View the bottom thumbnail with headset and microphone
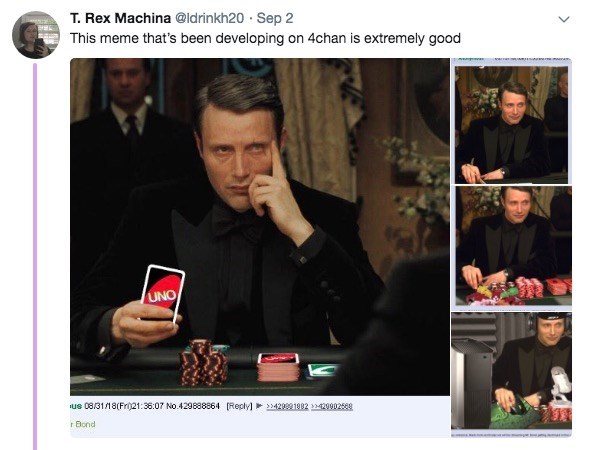 (x=511, y=370)
